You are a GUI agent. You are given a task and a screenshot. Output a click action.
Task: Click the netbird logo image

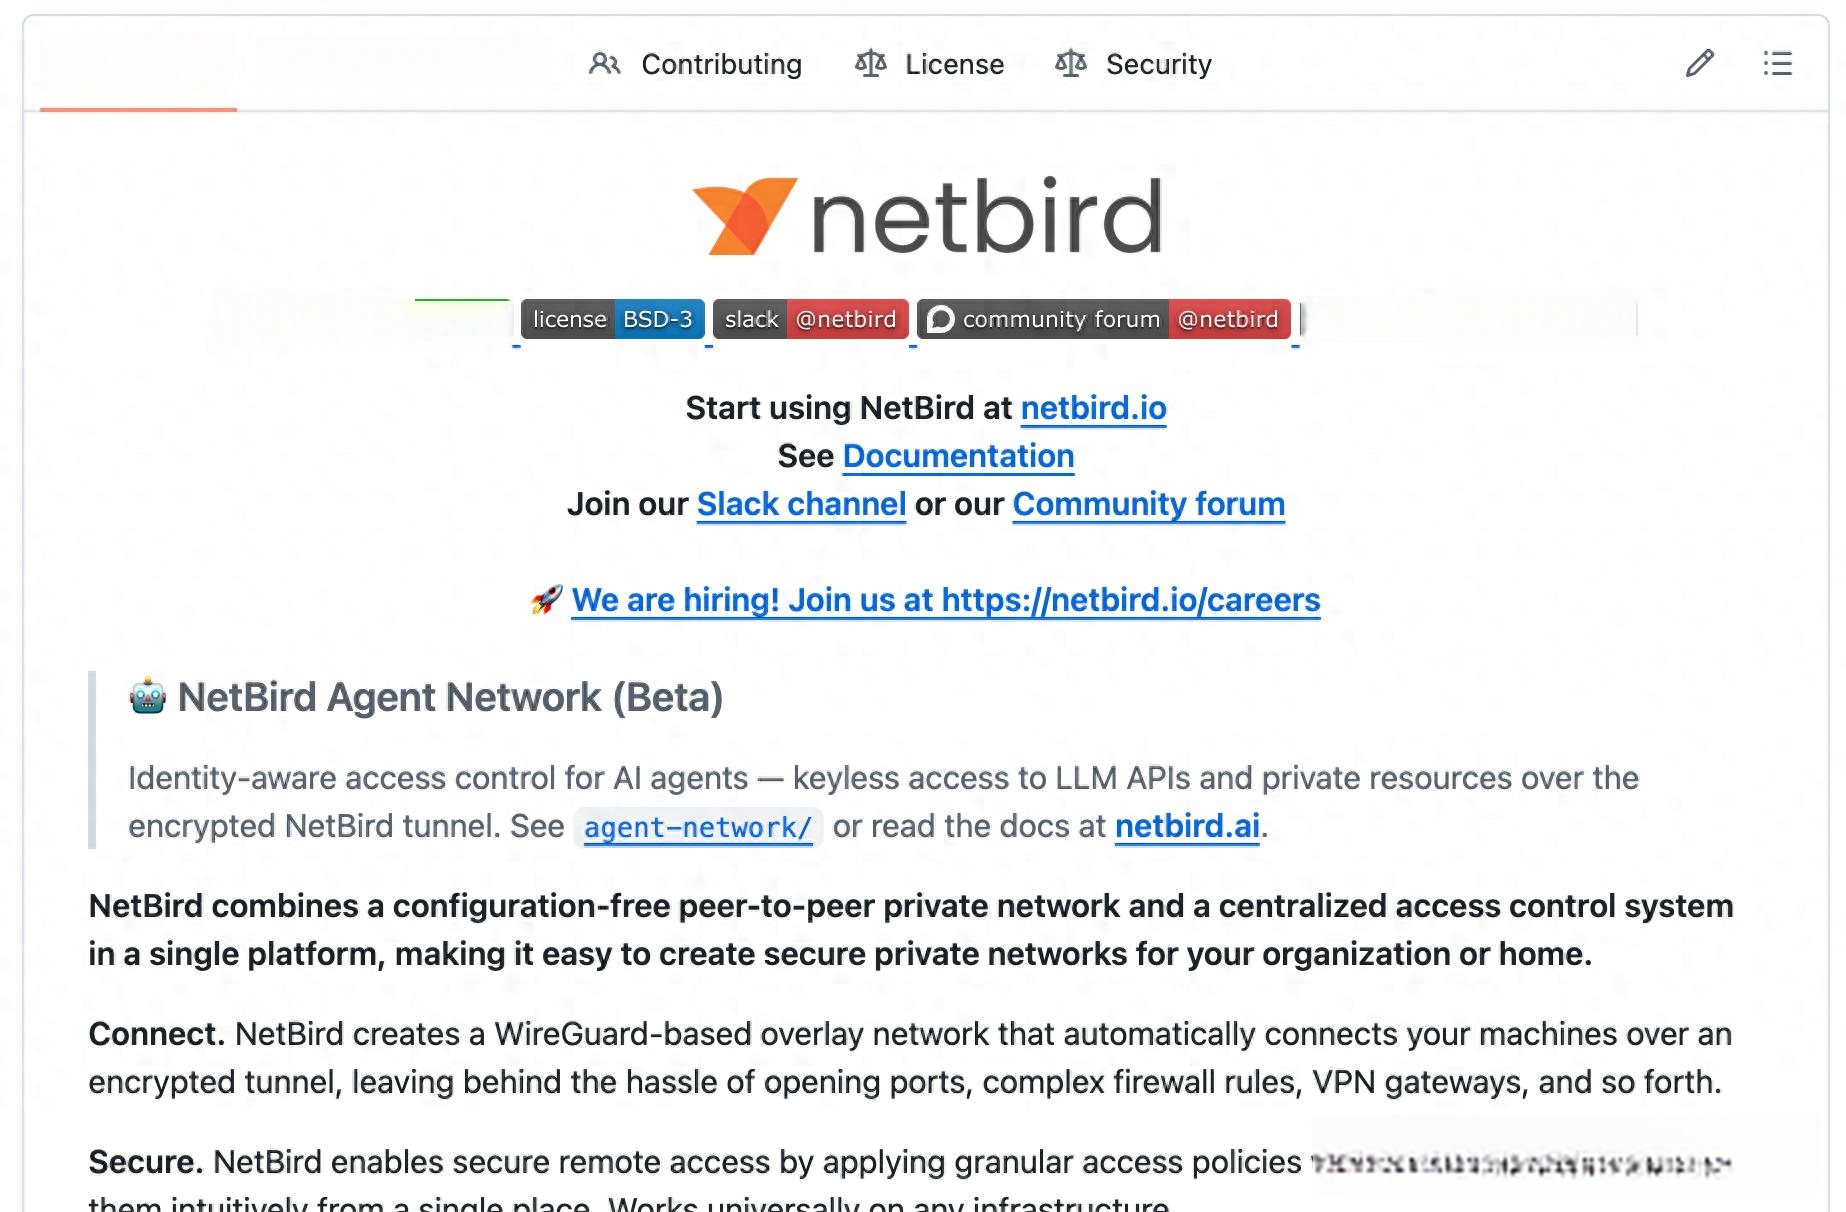tap(927, 216)
